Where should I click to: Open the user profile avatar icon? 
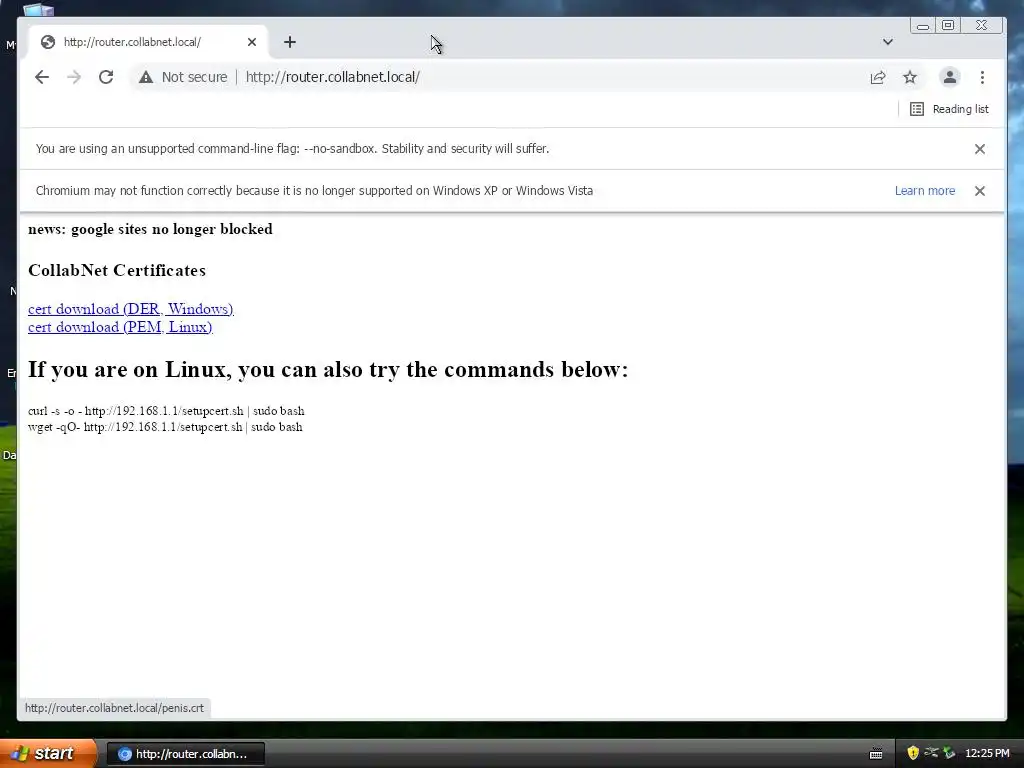pos(950,77)
